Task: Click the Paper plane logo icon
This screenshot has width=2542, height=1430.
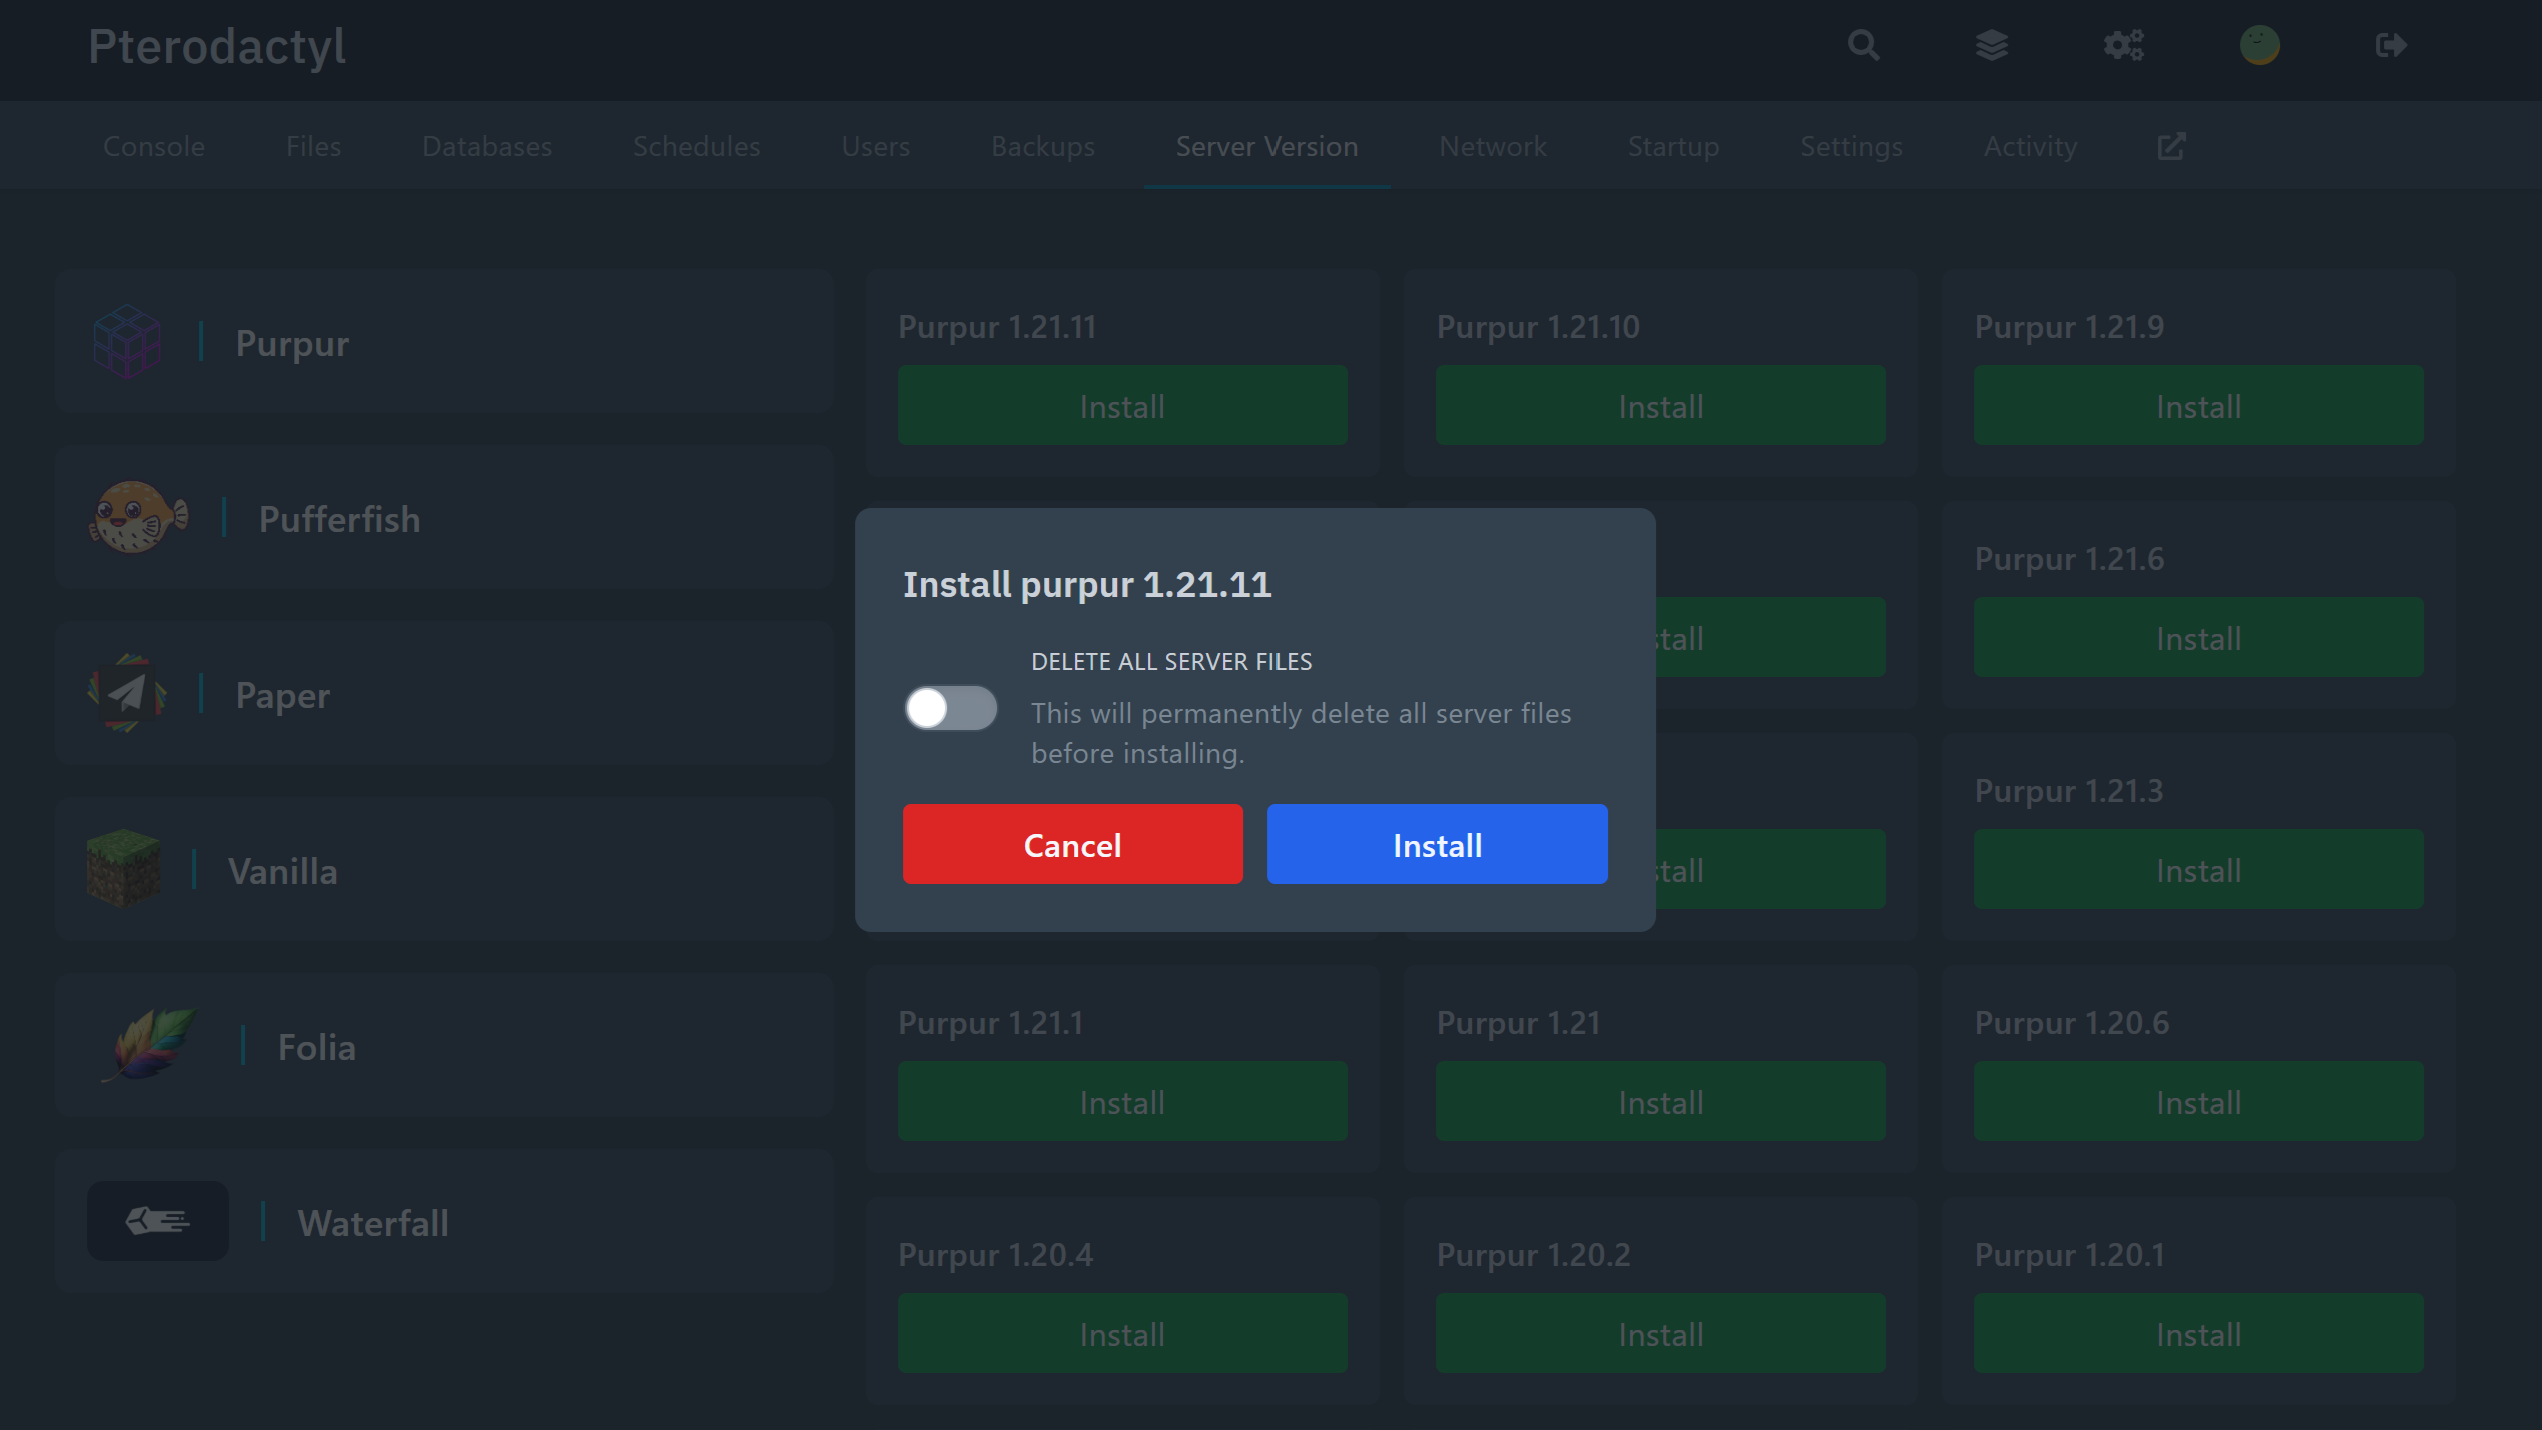Action: pos(127,694)
